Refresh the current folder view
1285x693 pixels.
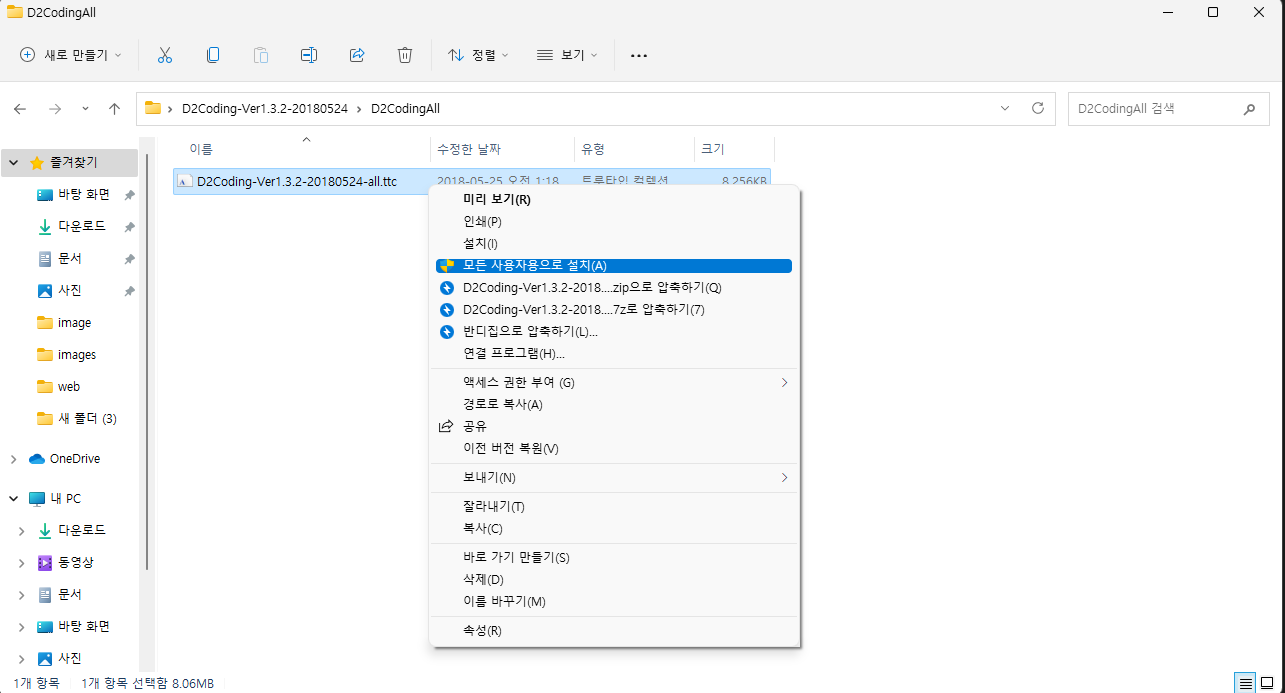pyautogui.click(x=1037, y=108)
